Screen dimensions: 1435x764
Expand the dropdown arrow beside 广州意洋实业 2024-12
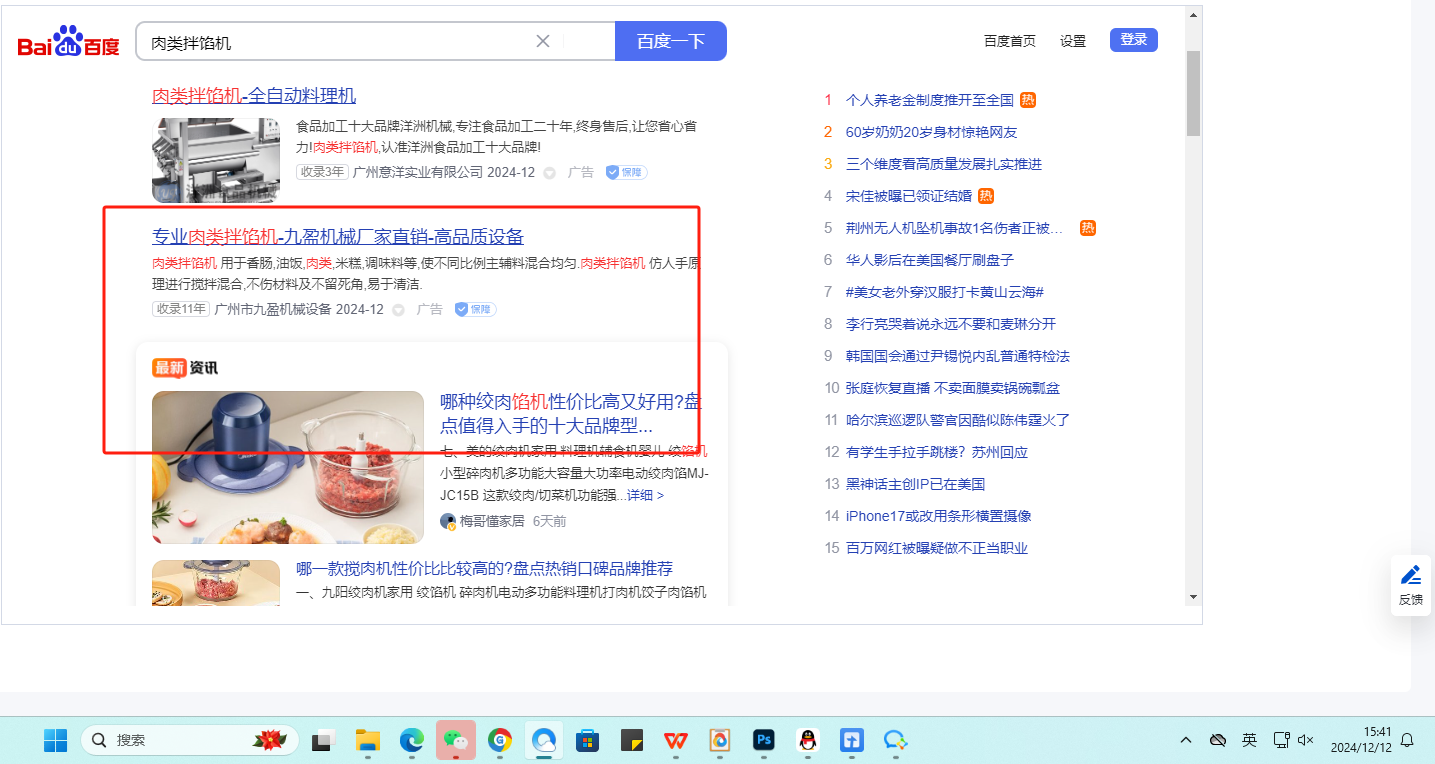[549, 173]
